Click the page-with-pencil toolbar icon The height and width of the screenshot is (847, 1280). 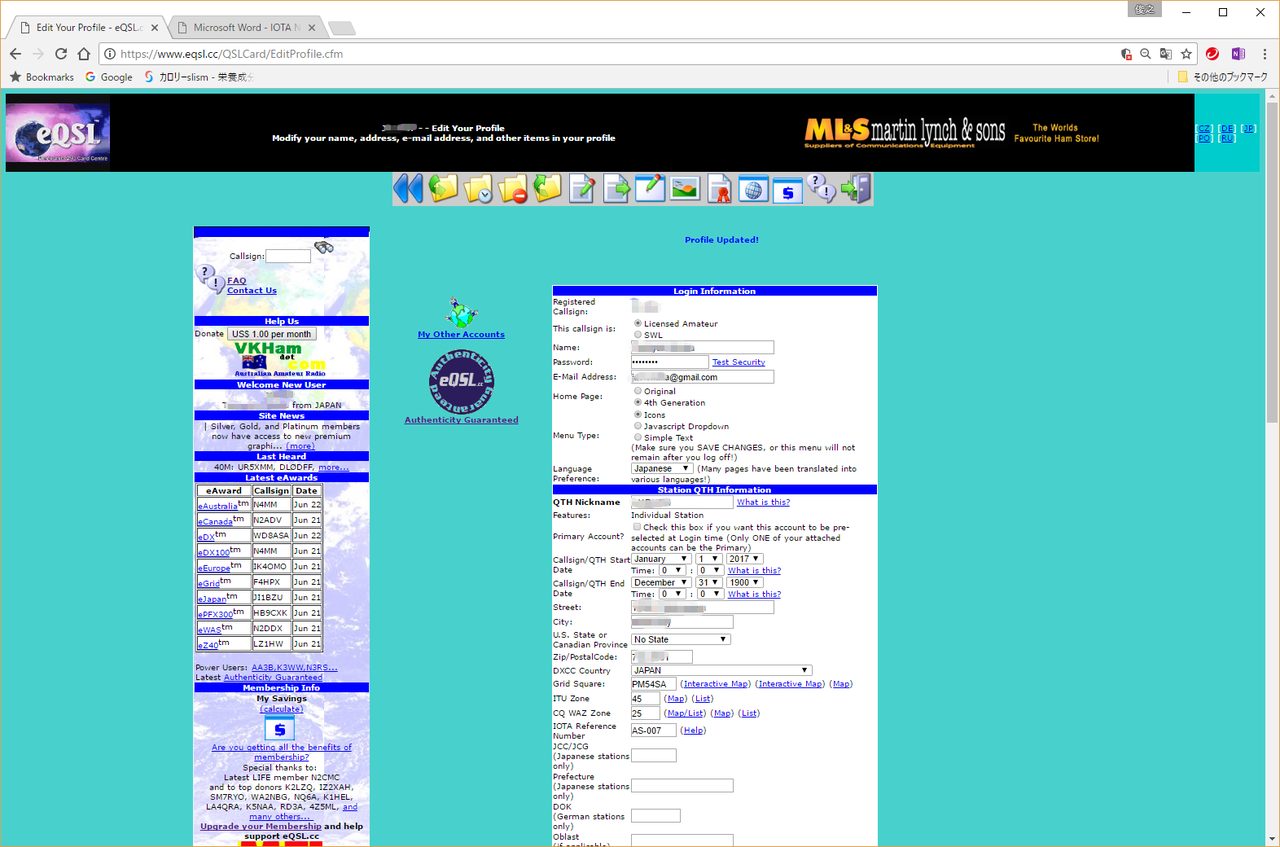click(x=582, y=188)
